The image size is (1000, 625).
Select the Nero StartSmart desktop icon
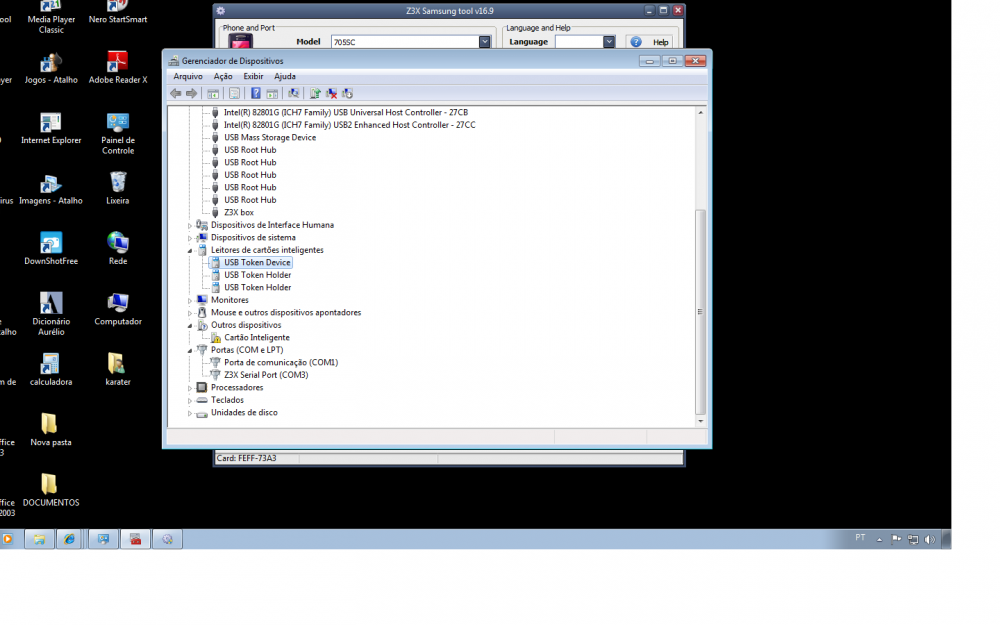pos(118,13)
